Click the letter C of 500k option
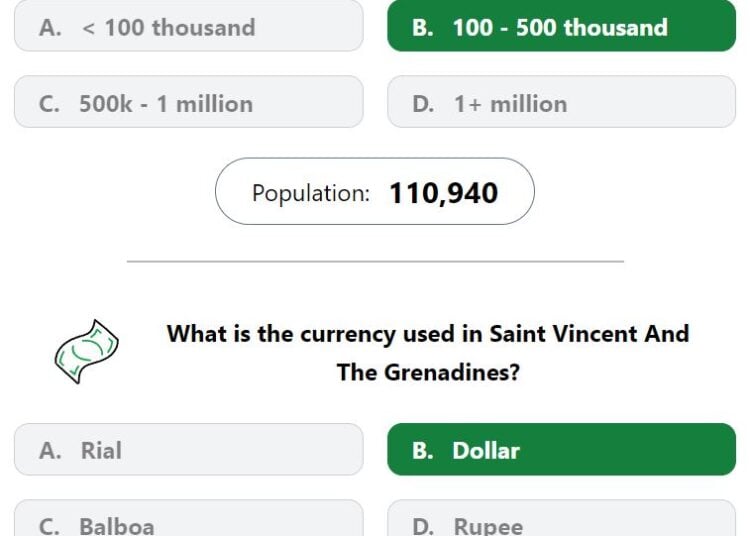The height and width of the screenshot is (536, 750). click(x=49, y=104)
